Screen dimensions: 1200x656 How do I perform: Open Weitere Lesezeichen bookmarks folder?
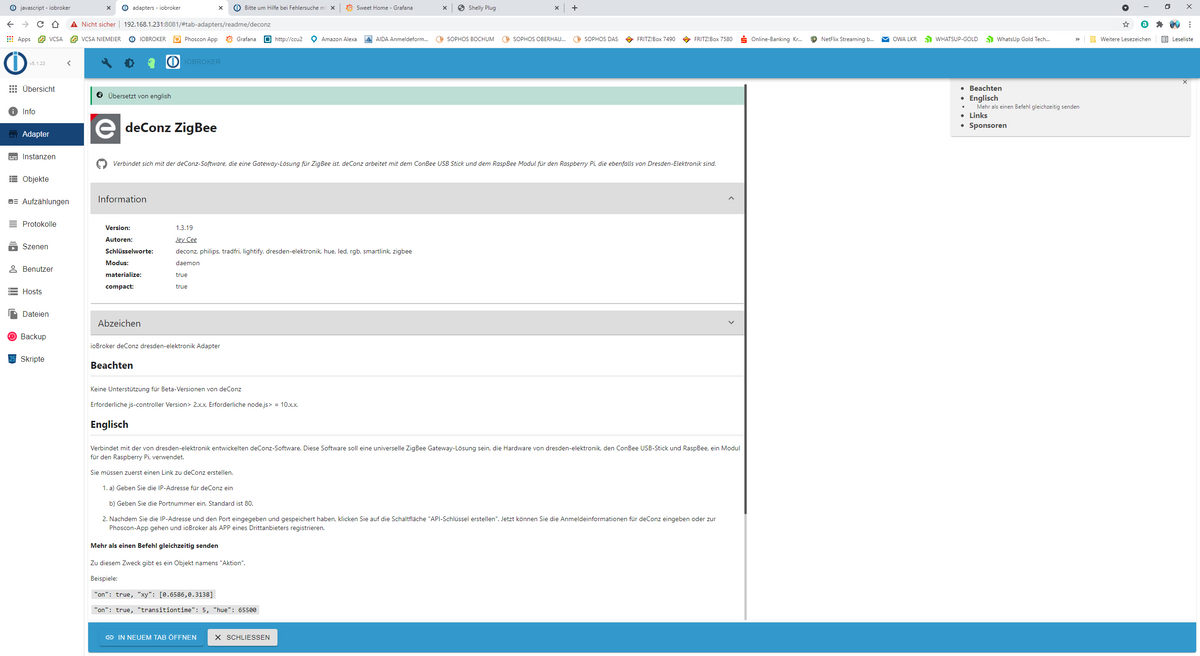(1122, 39)
